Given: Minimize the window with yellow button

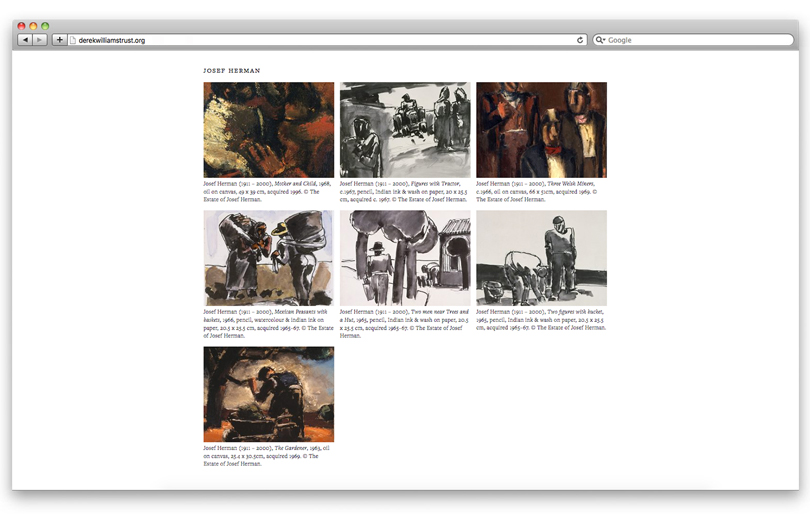Looking at the screenshot, I should pyautogui.click(x=33, y=26).
